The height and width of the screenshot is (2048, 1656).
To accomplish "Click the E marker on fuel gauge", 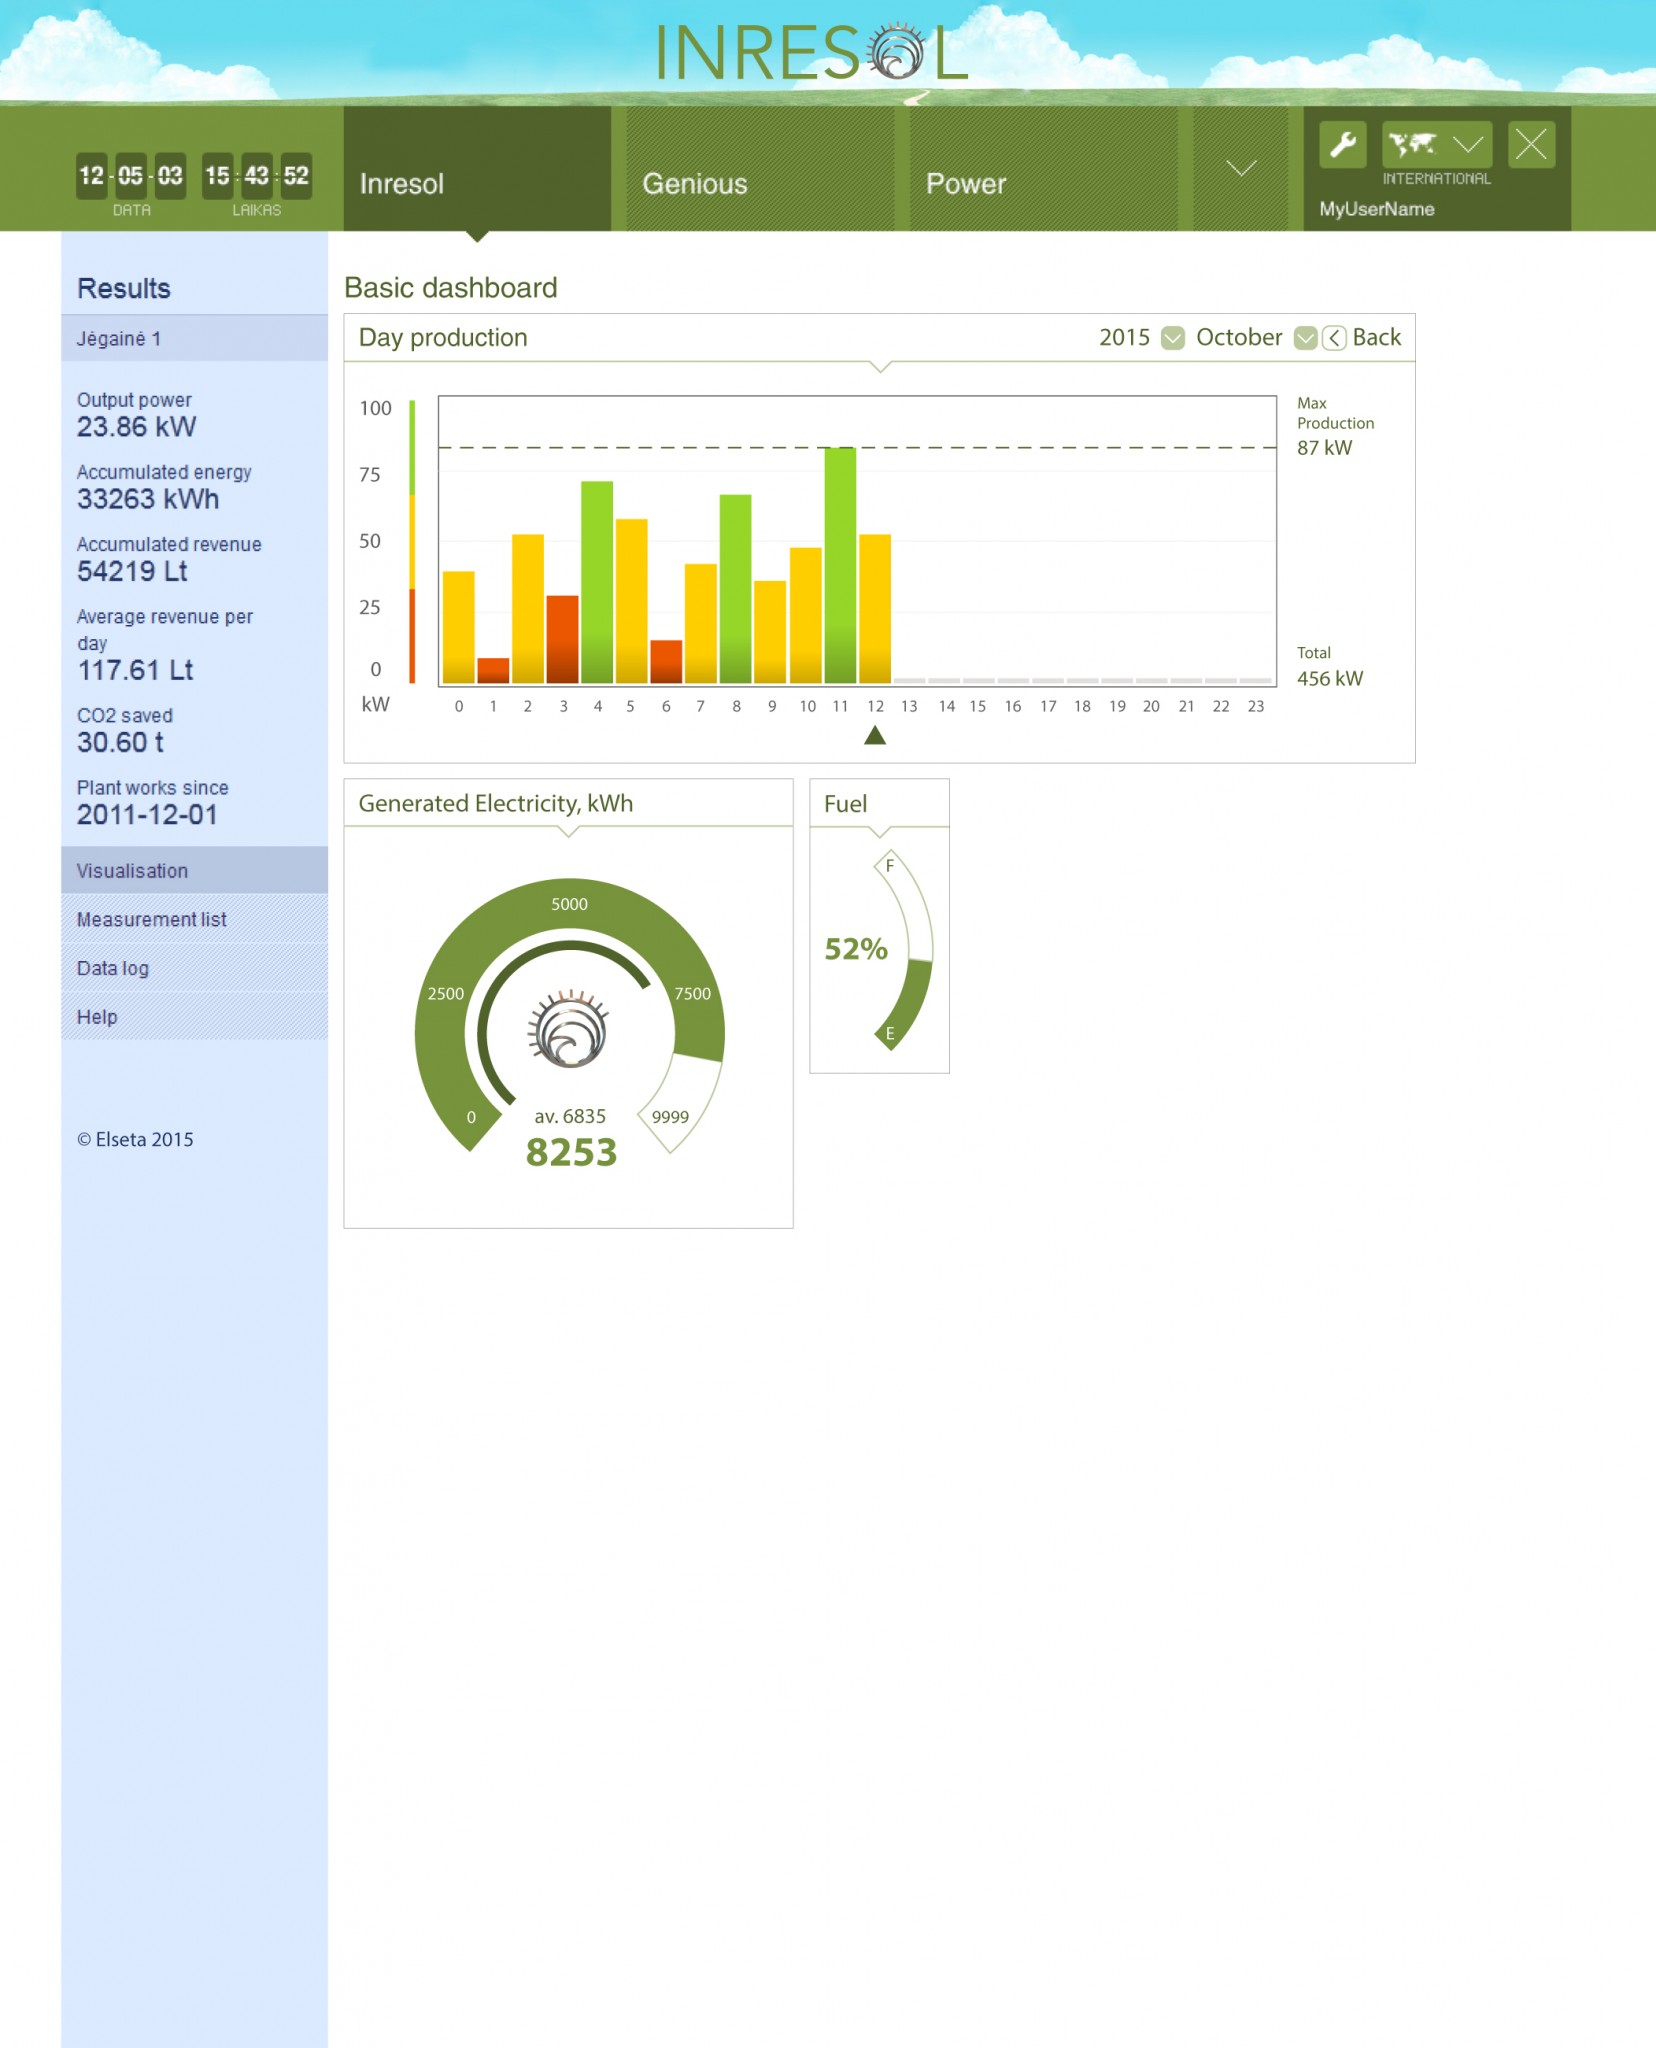I will pyautogui.click(x=889, y=1034).
